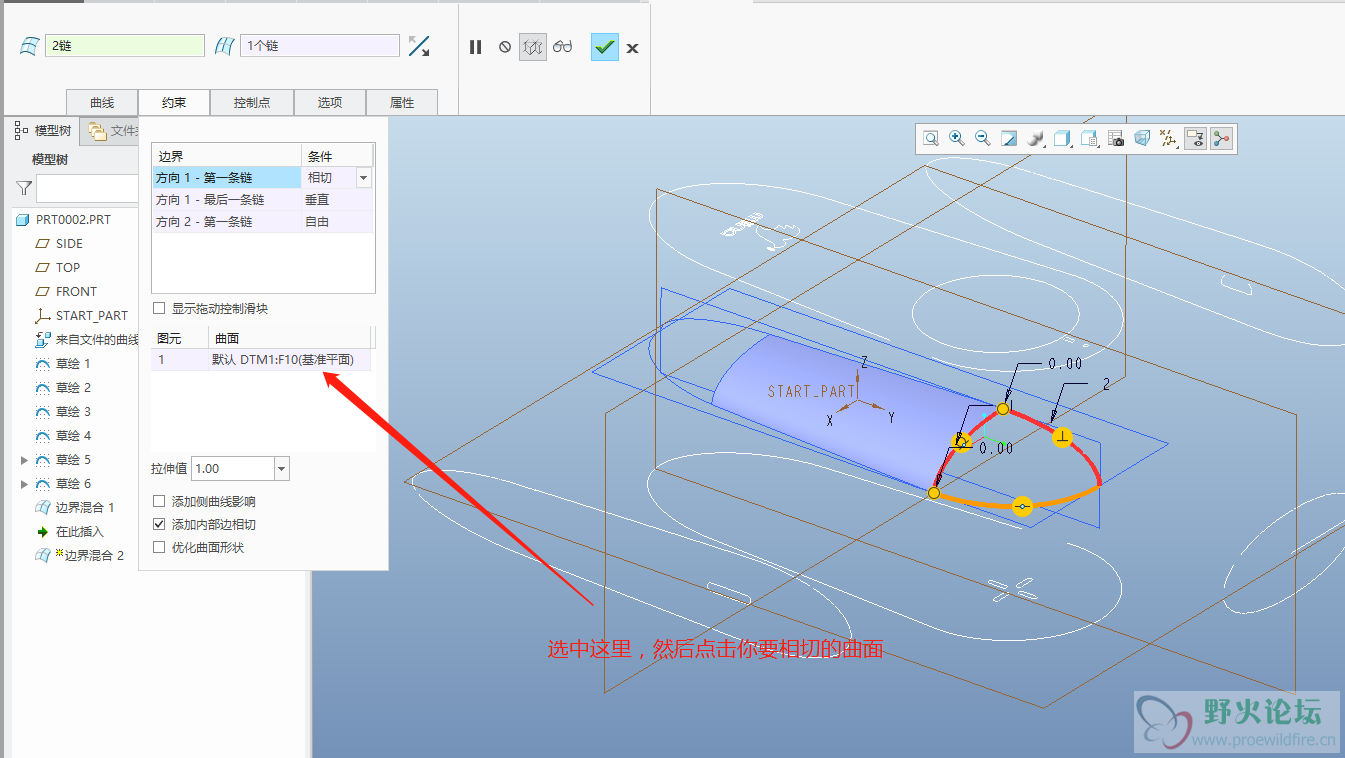
Task: Click the blend approximation direction arrows icon
Action: (419, 46)
